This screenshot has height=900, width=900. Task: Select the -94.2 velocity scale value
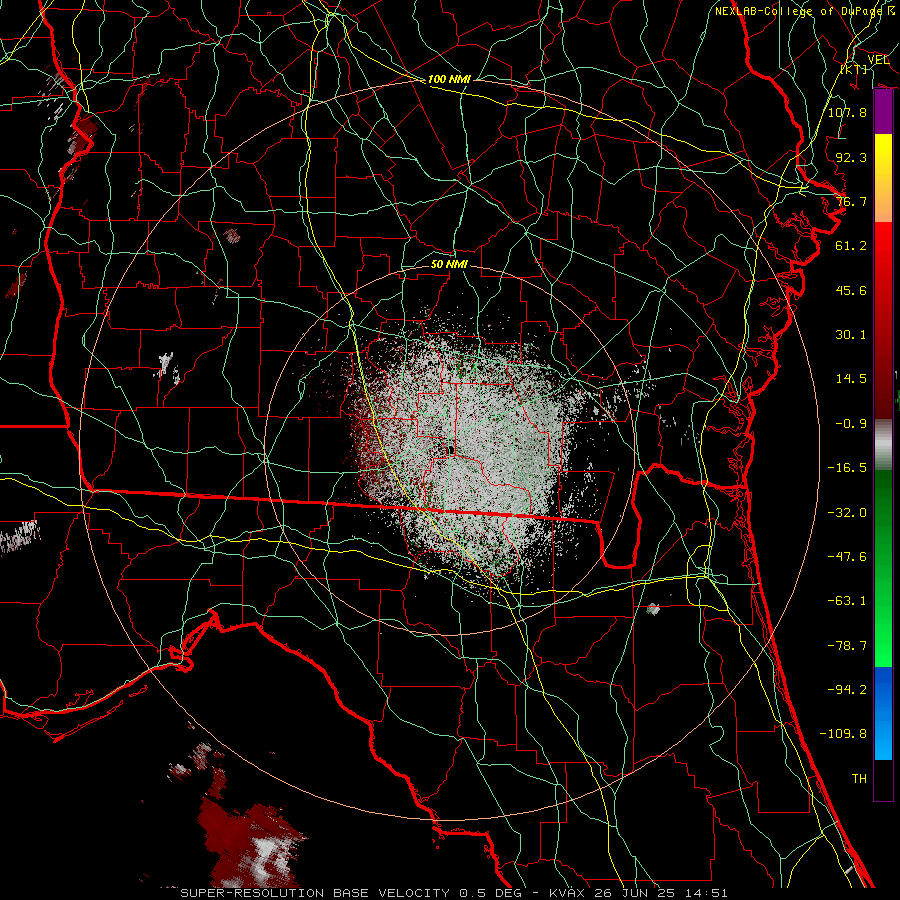(x=847, y=690)
